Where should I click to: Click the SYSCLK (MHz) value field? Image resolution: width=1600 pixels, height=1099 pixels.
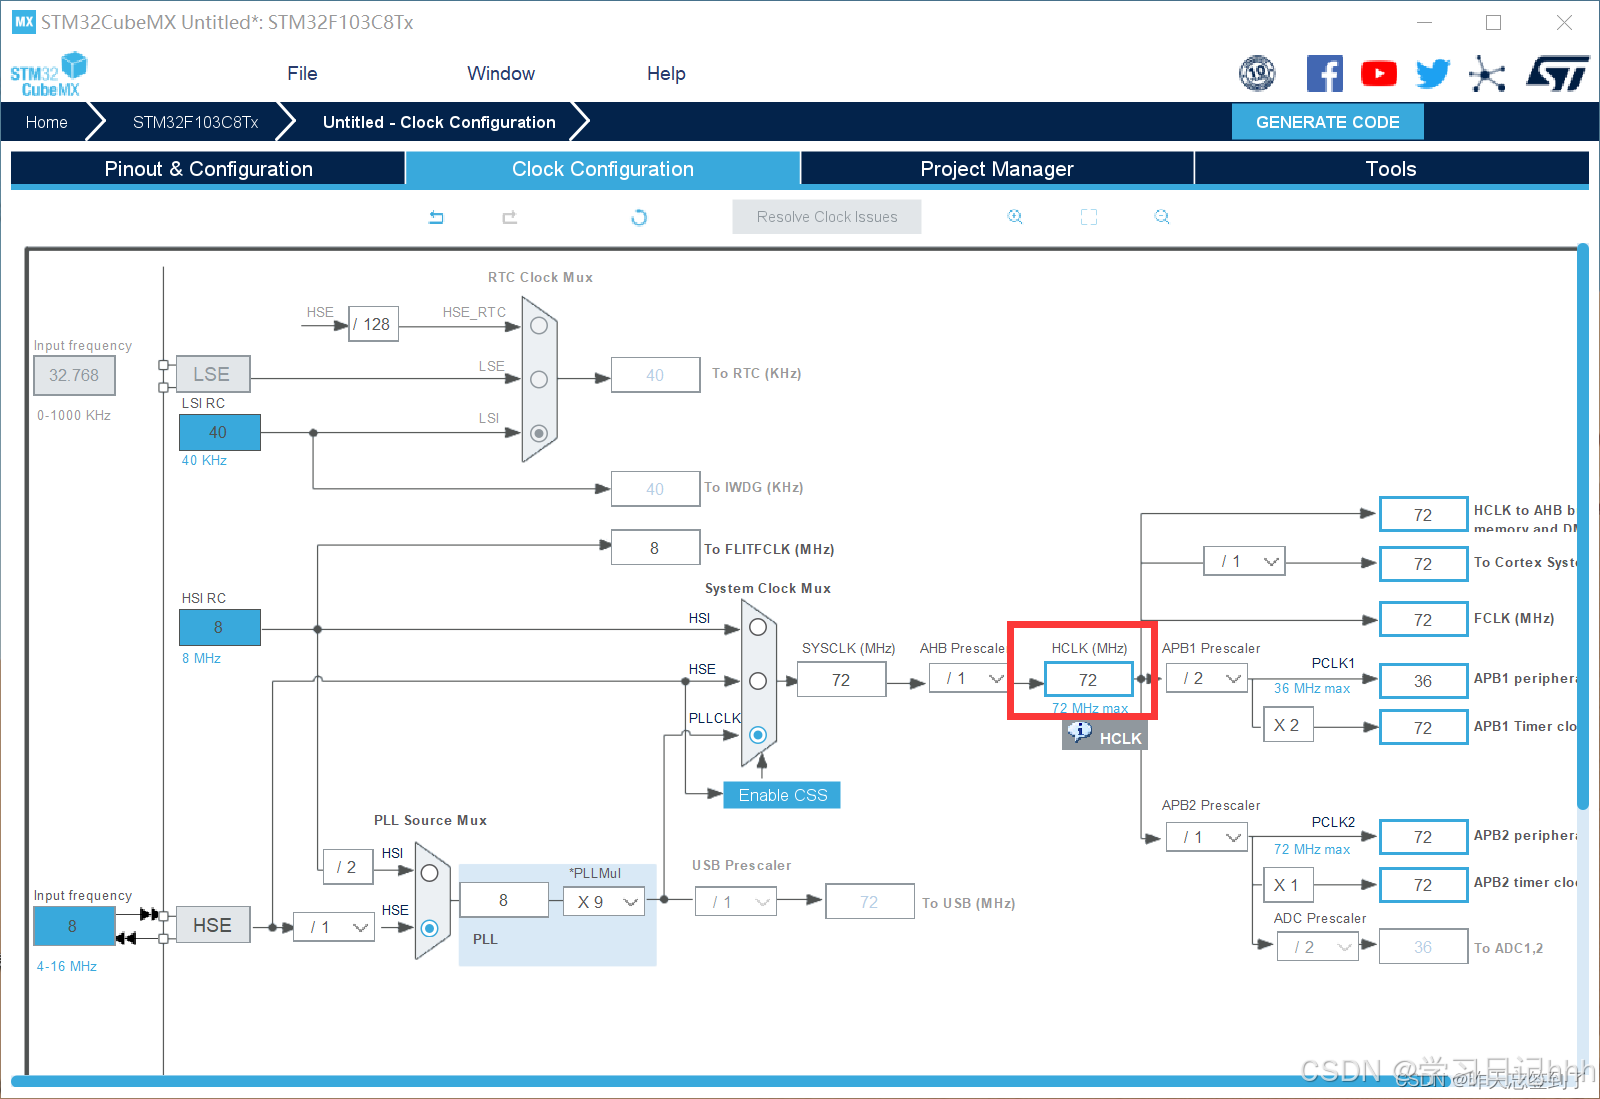pyautogui.click(x=842, y=680)
